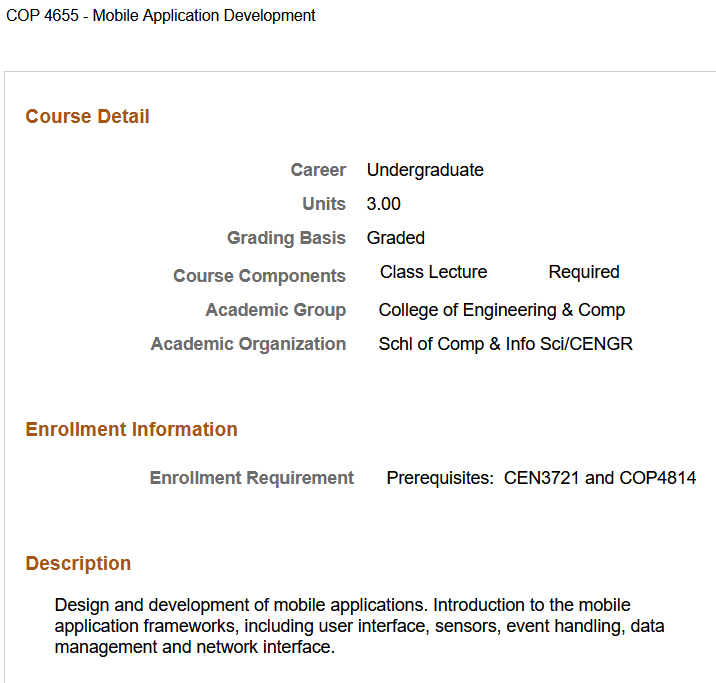Click the Career field label
Viewport: 716px width, 683px height.
(x=318, y=170)
